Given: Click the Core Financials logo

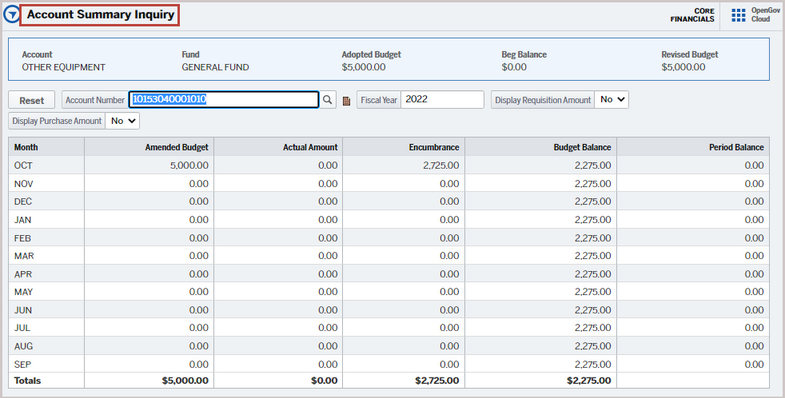Looking at the screenshot, I should click(x=692, y=15).
